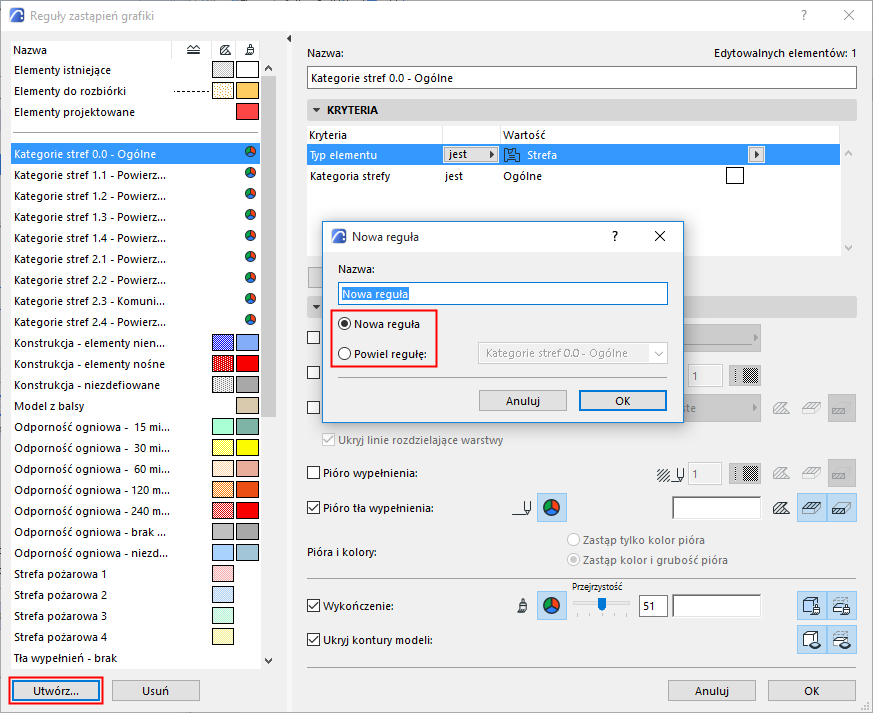Click the line type column header icon
The width and height of the screenshot is (873, 713).
193,50
